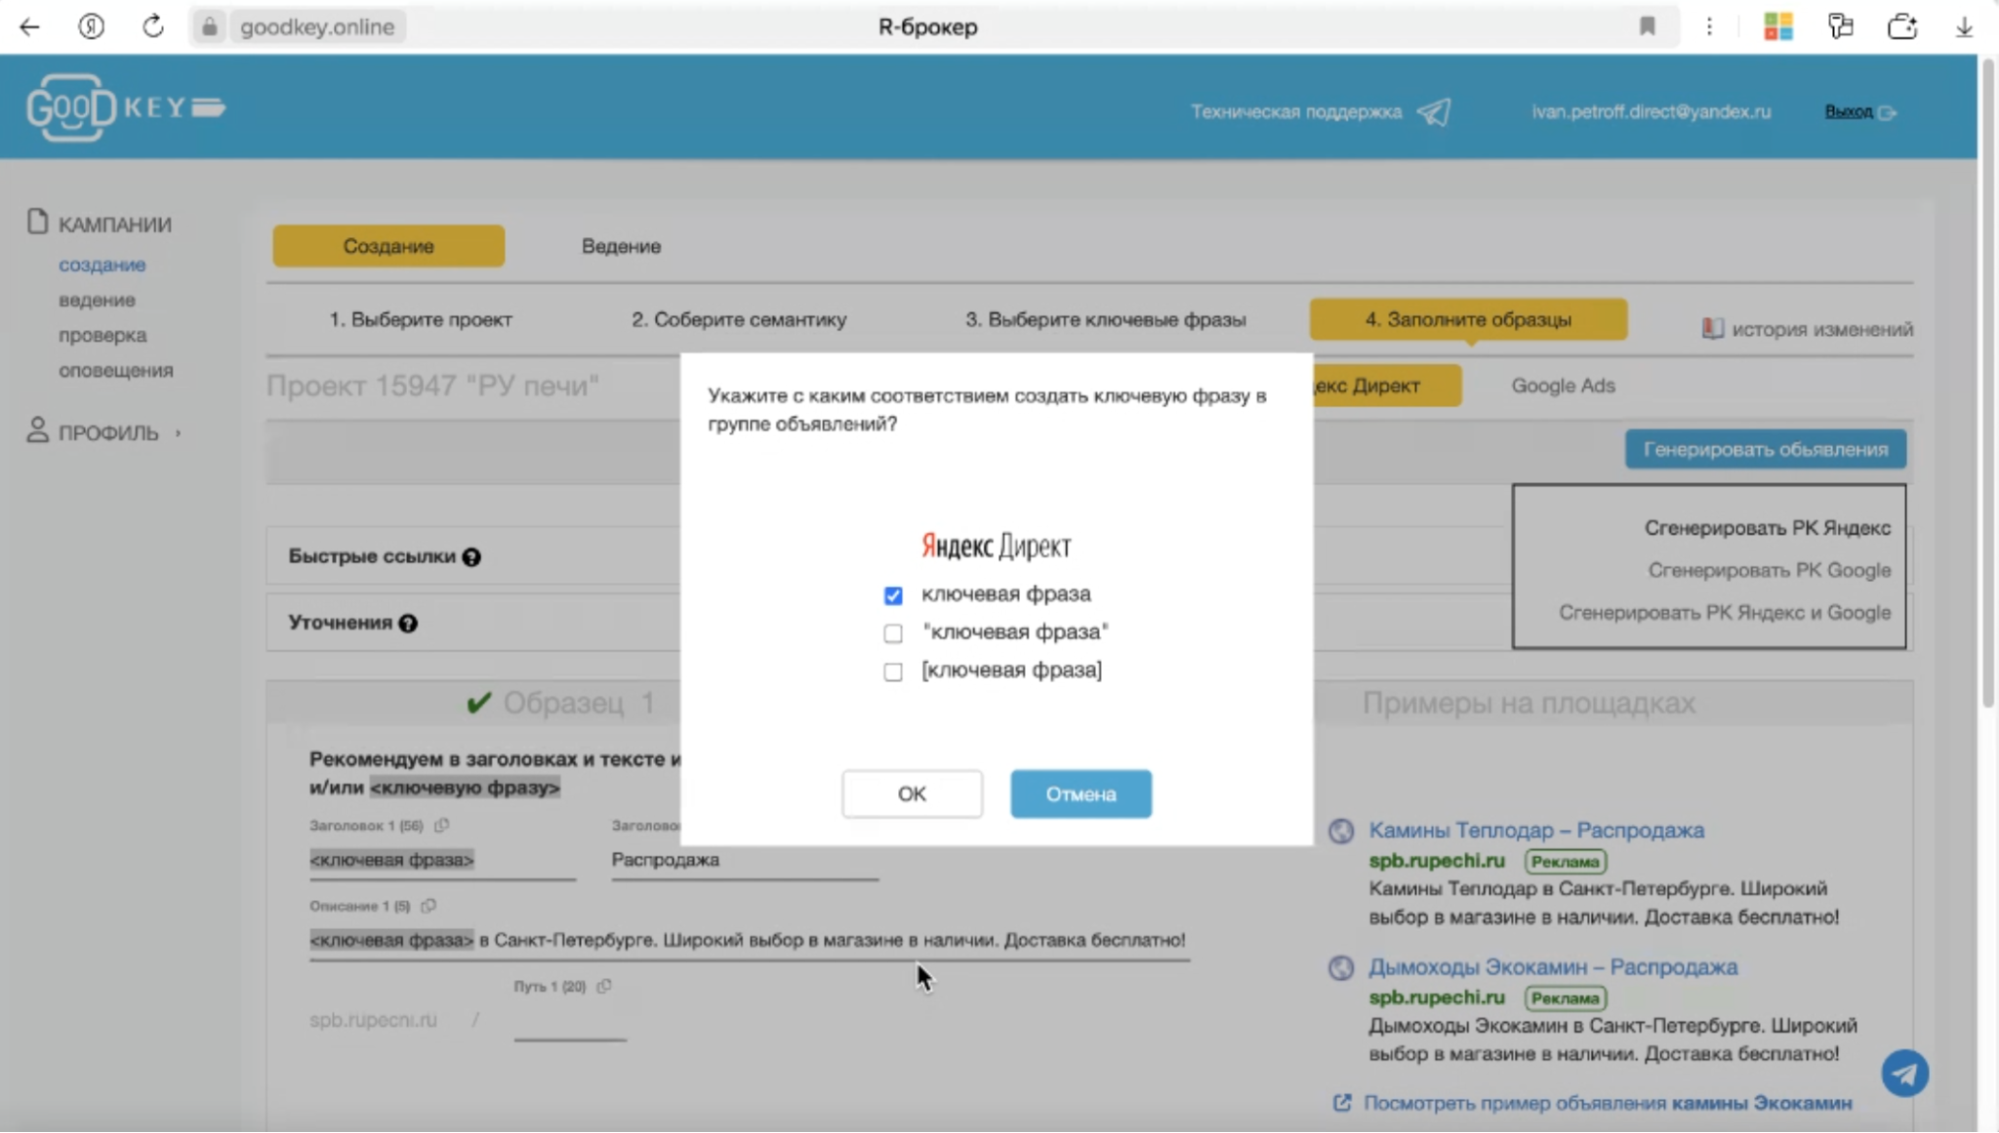Click the paper-plane icon beside Техническая поддержка

(1434, 112)
